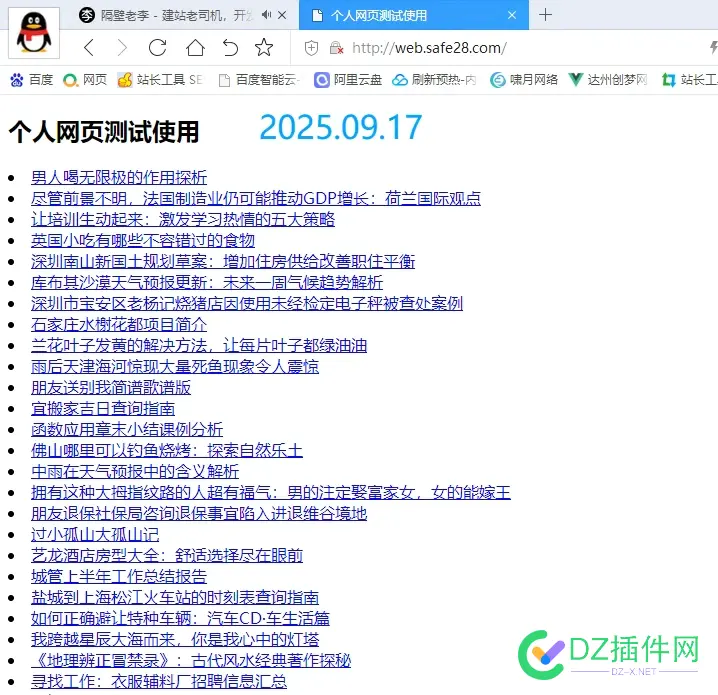Open link 艺龙酒店房型大全

coord(167,556)
